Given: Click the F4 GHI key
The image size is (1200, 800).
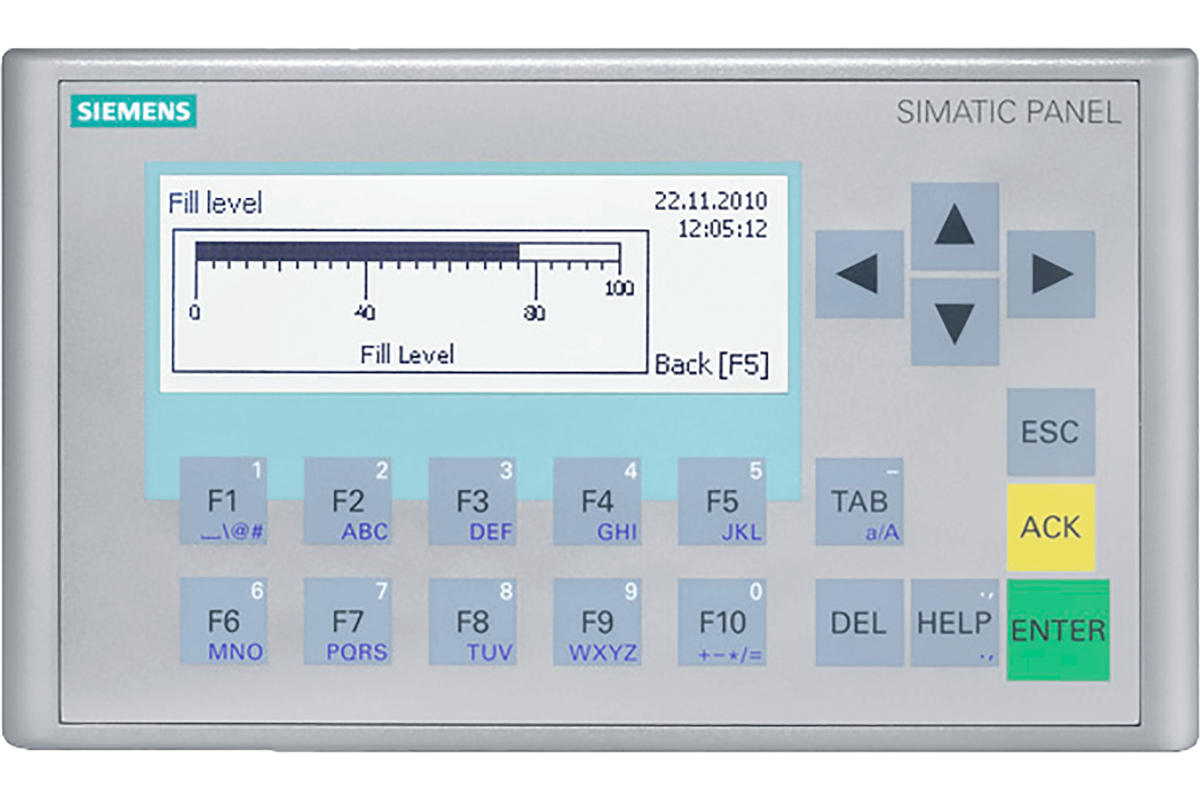Looking at the screenshot, I should (598, 502).
